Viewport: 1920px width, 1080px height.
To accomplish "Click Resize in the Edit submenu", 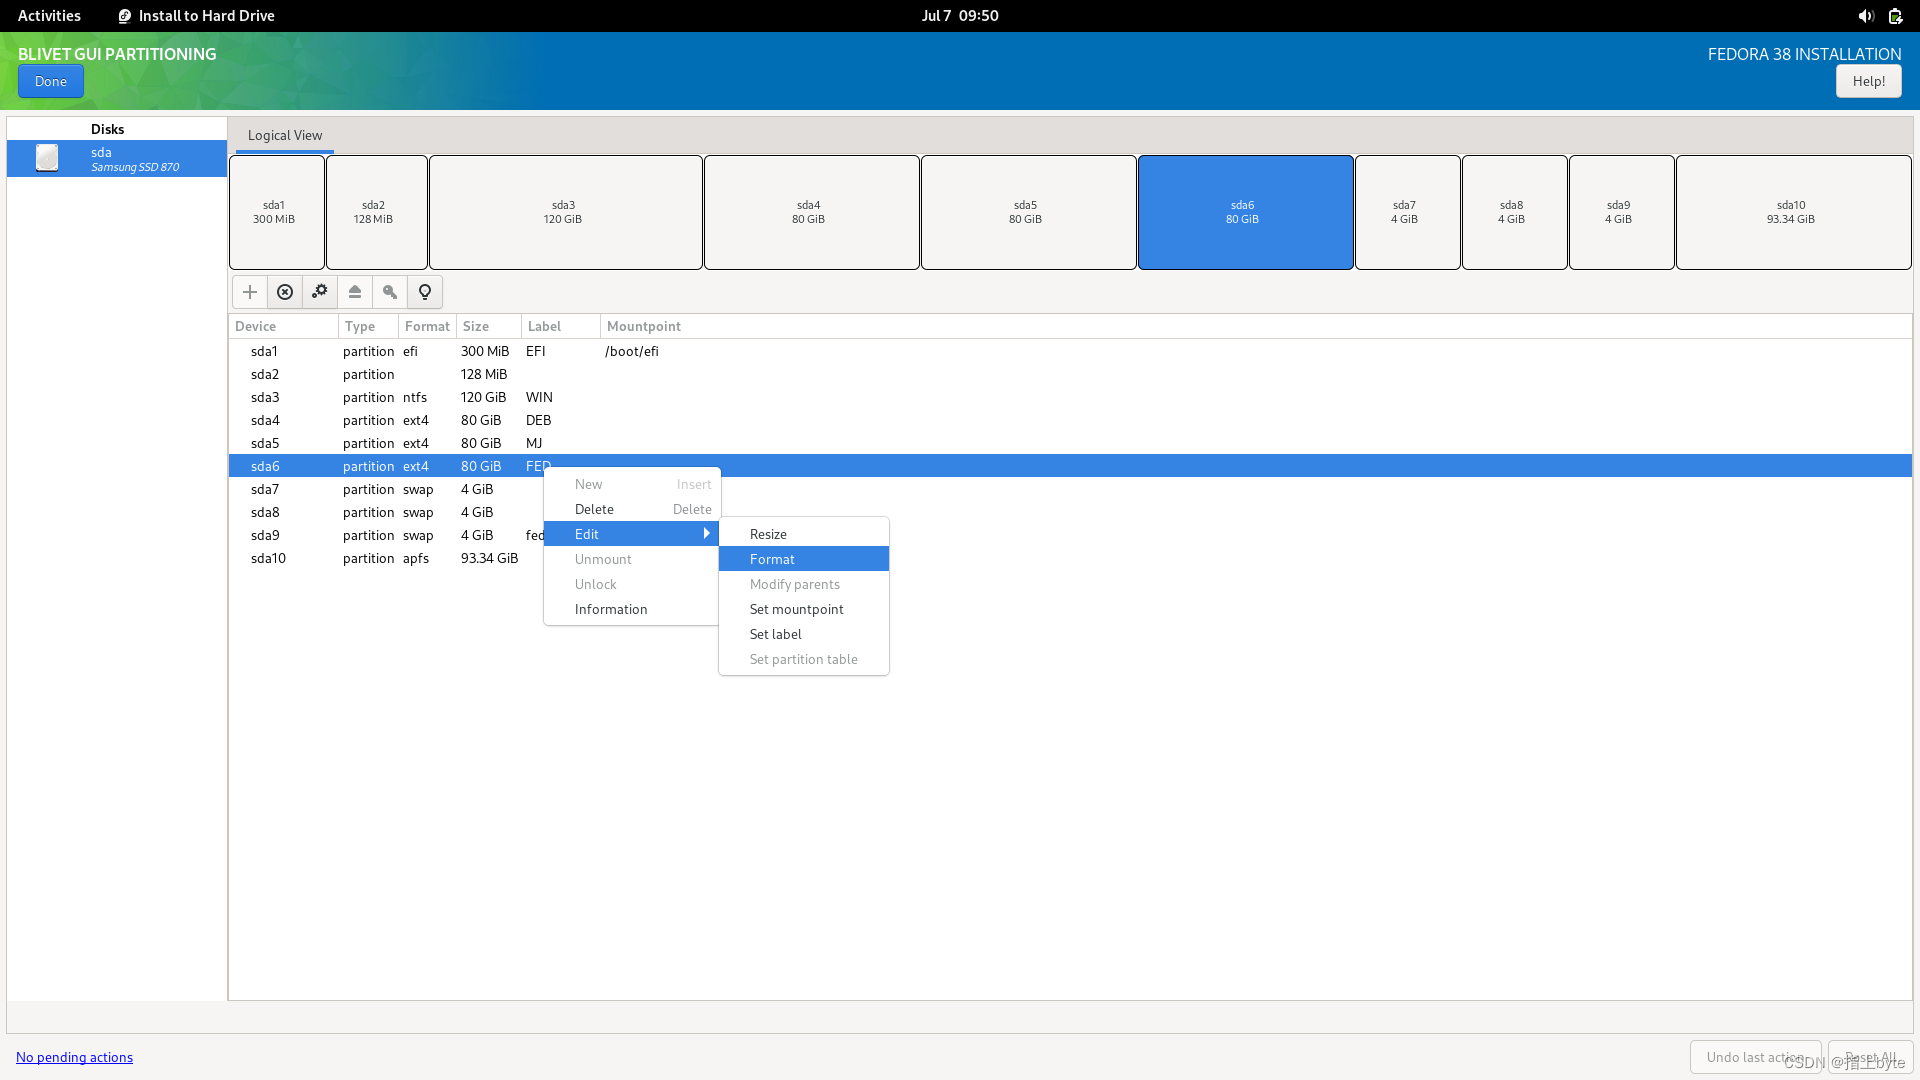I will 768,534.
